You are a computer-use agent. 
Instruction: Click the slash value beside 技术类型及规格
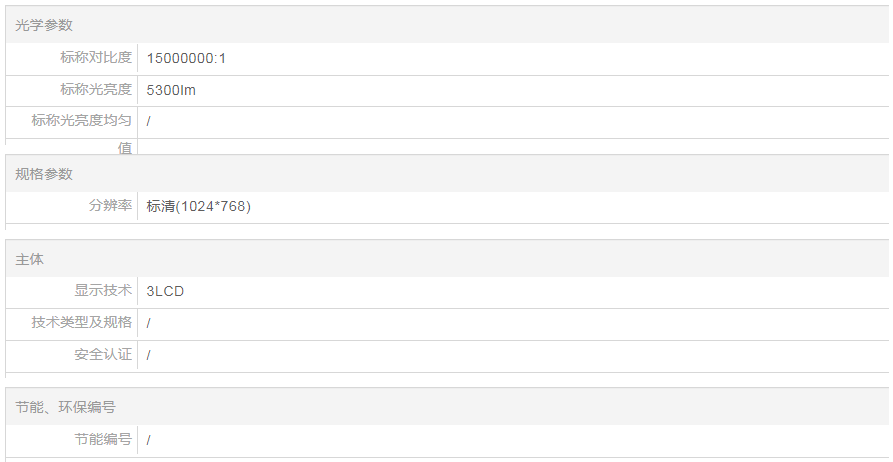tap(148, 323)
